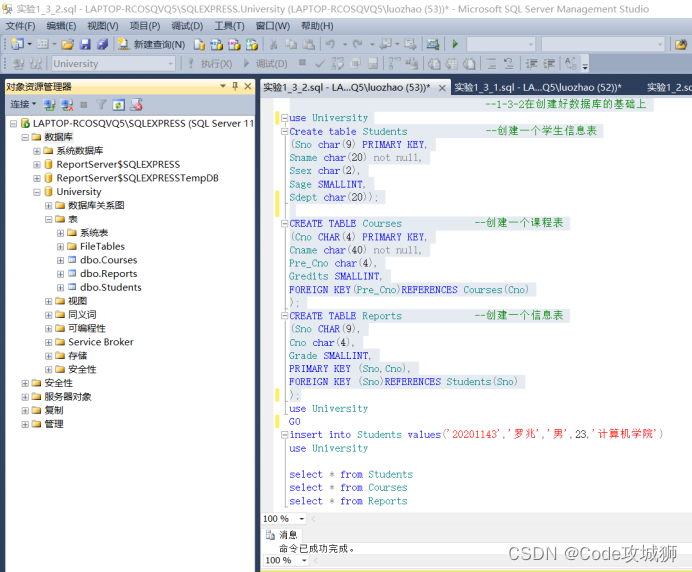Viewport: 692px width, 572px height.
Task: Click the Disconnect icon in Object Explorer toolbar
Action: tap(67, 105)
